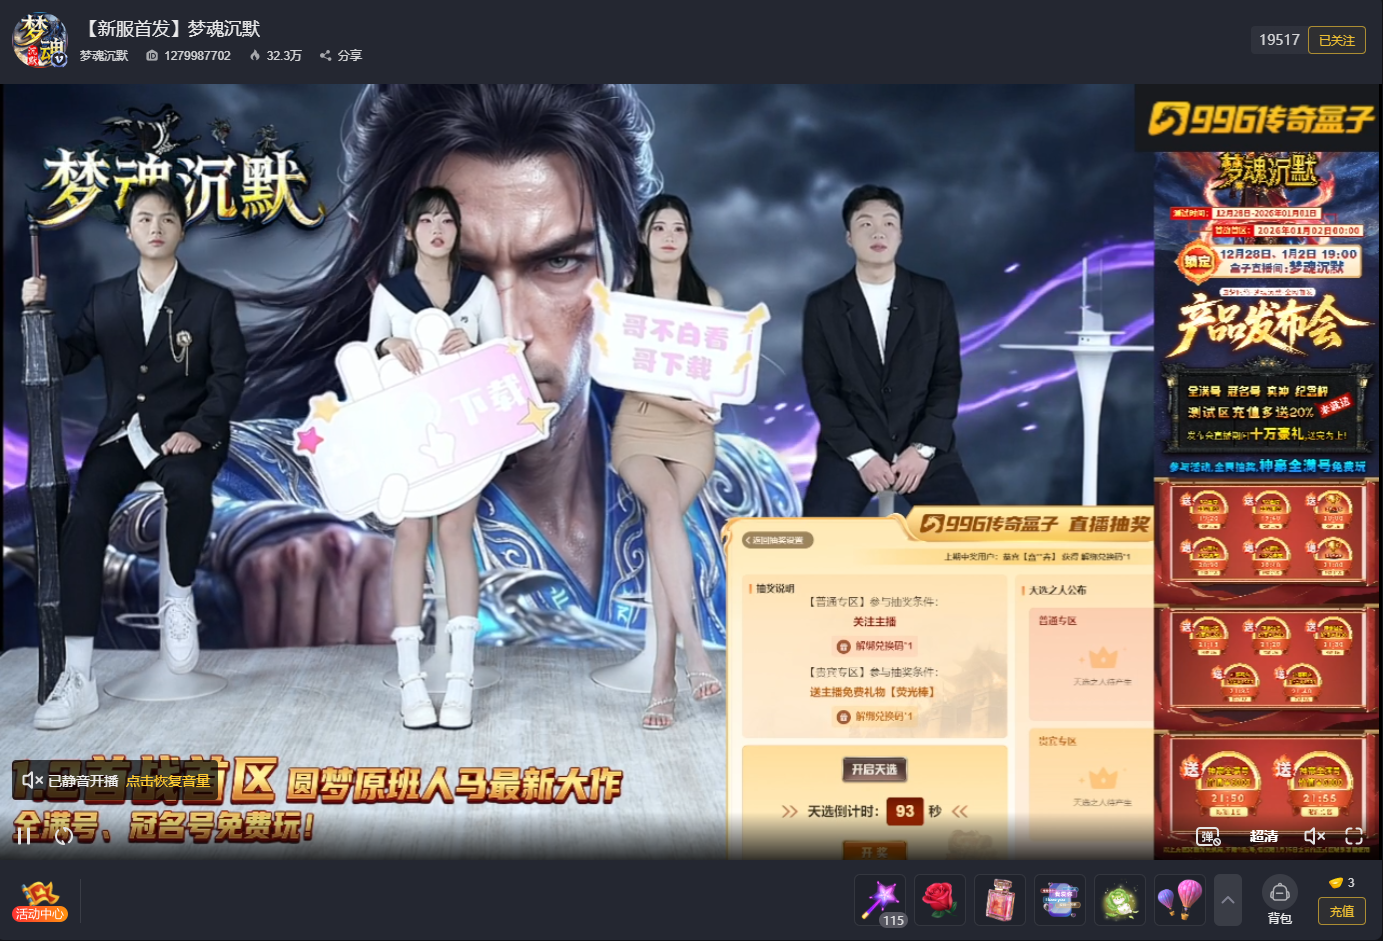The height and width of the screenshot is (941, 1383).
Task: Click muted speaker icon beside 已静音开播
Action: click(x=32, y=780)
